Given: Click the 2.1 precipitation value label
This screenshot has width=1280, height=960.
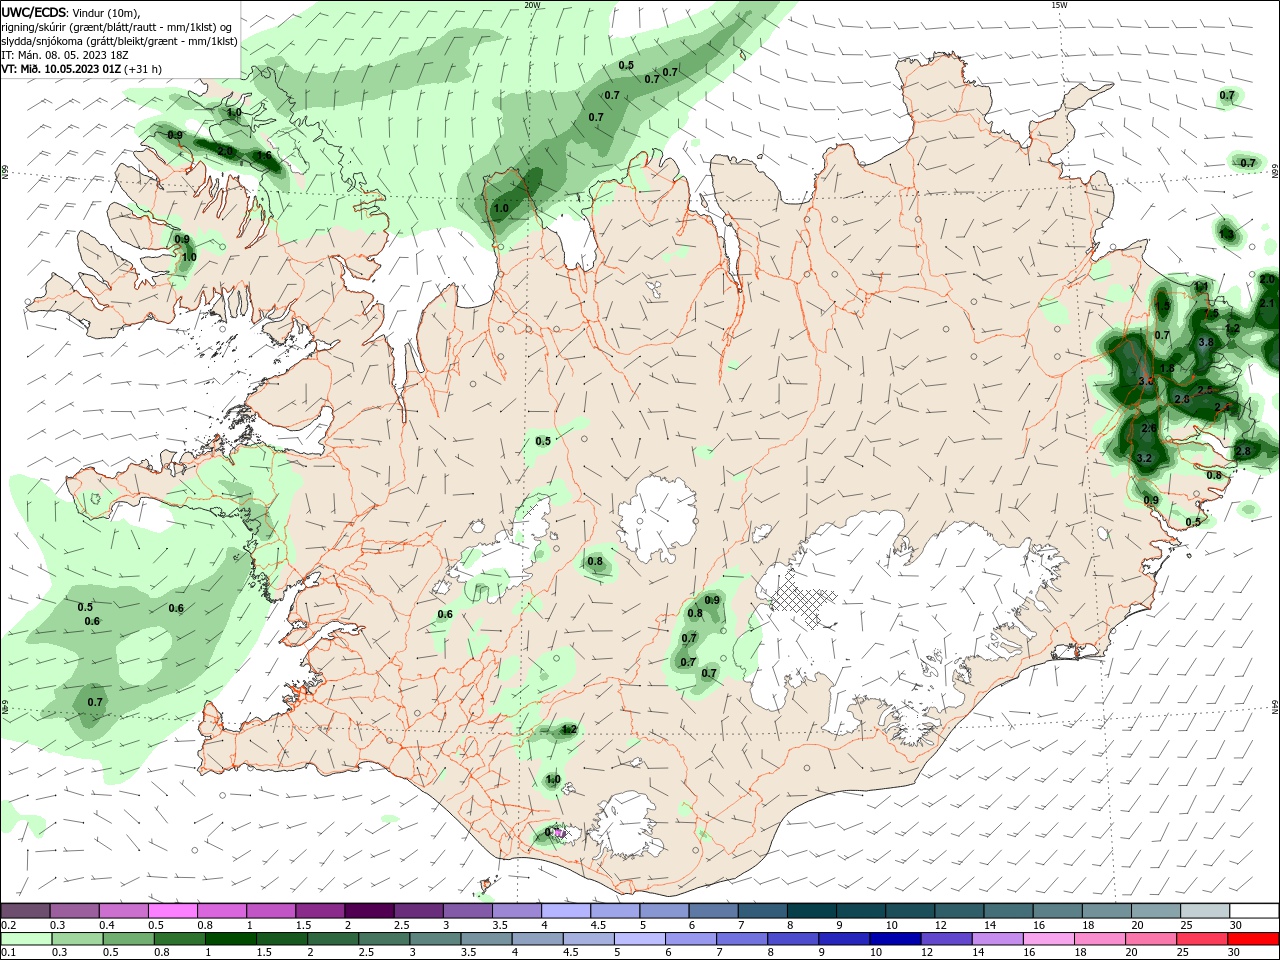Looking at the screenshot, I should coord(1268,303).
